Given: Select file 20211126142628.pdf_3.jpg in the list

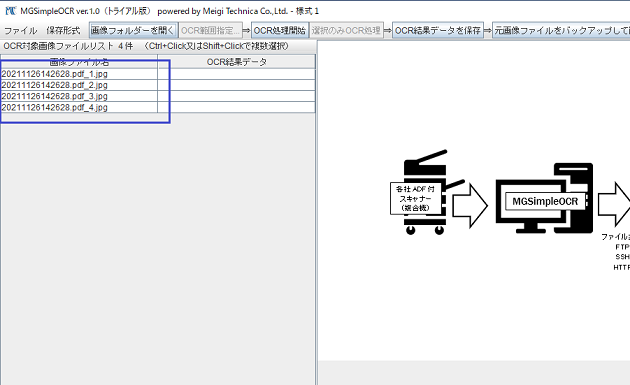Looking at the screenshot, I should [x=79, y=96].
